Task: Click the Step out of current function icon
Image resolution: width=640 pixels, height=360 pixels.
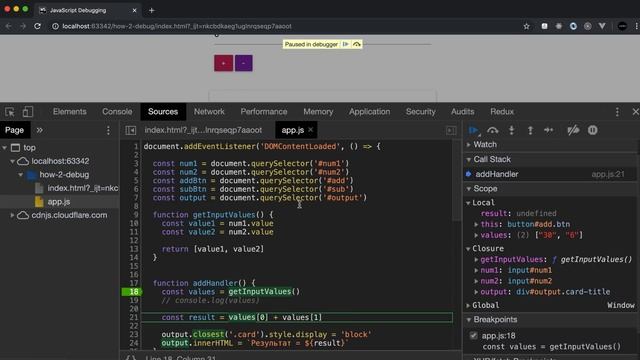Action: point(530,130)
